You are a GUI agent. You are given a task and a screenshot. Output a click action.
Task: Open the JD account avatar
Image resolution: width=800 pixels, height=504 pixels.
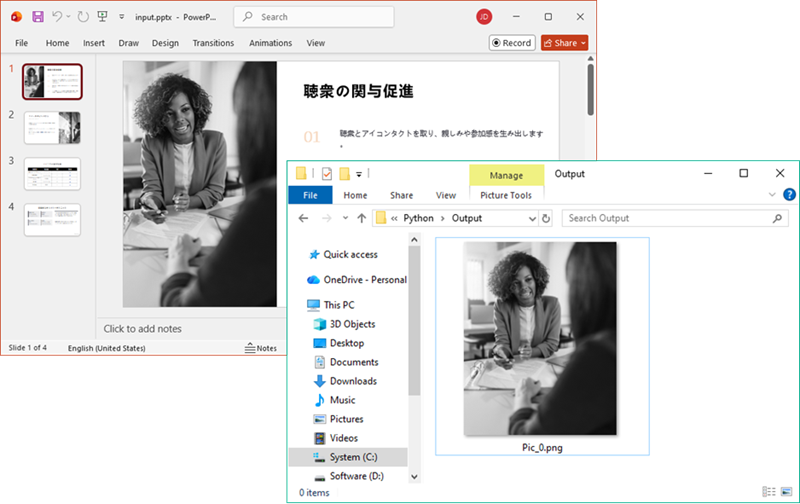484,17
